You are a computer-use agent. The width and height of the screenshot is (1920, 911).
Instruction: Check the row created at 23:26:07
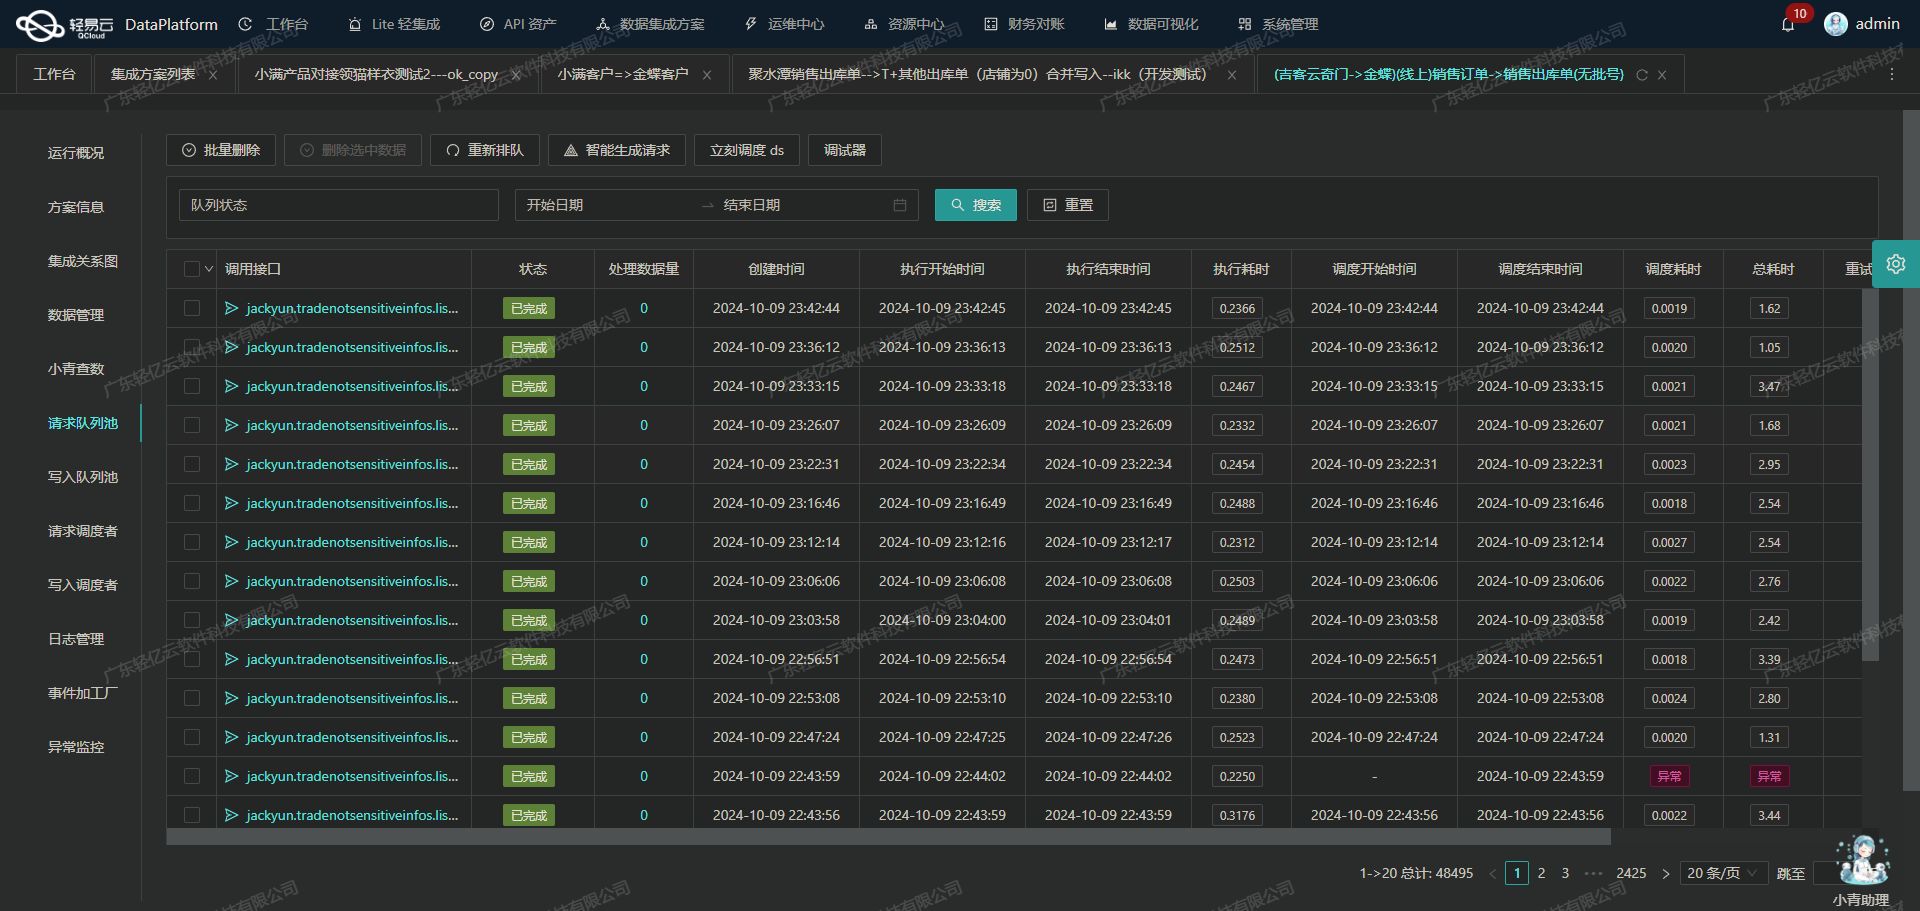192,425
